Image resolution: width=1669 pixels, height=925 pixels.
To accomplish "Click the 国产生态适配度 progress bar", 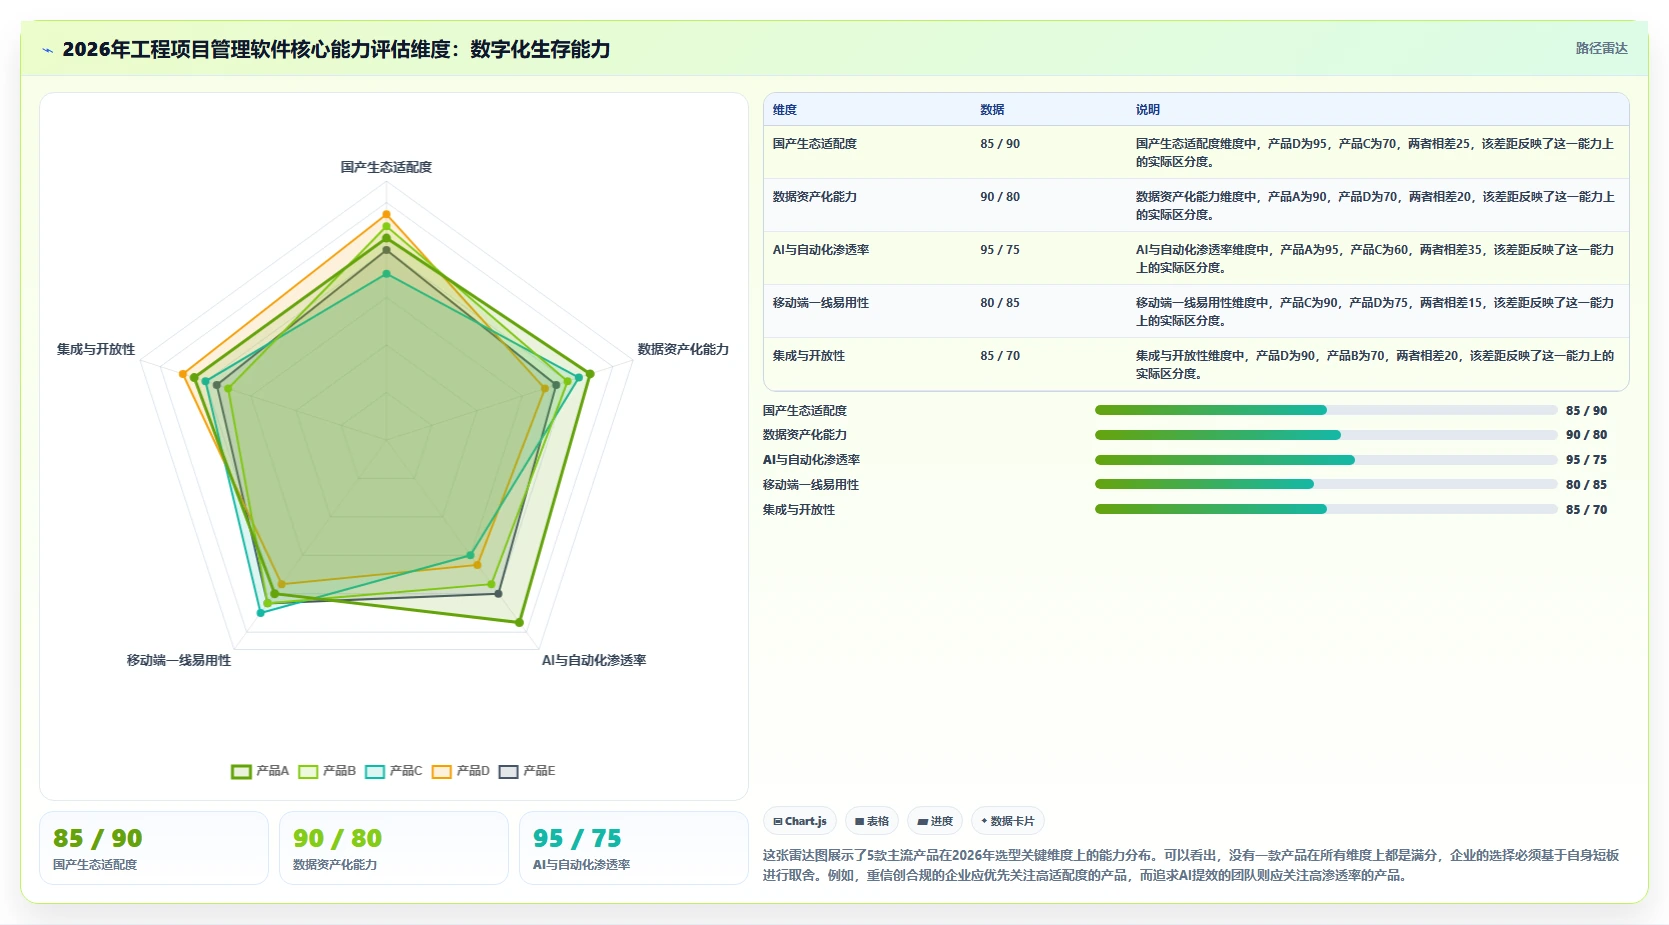I will point(1327,410).
